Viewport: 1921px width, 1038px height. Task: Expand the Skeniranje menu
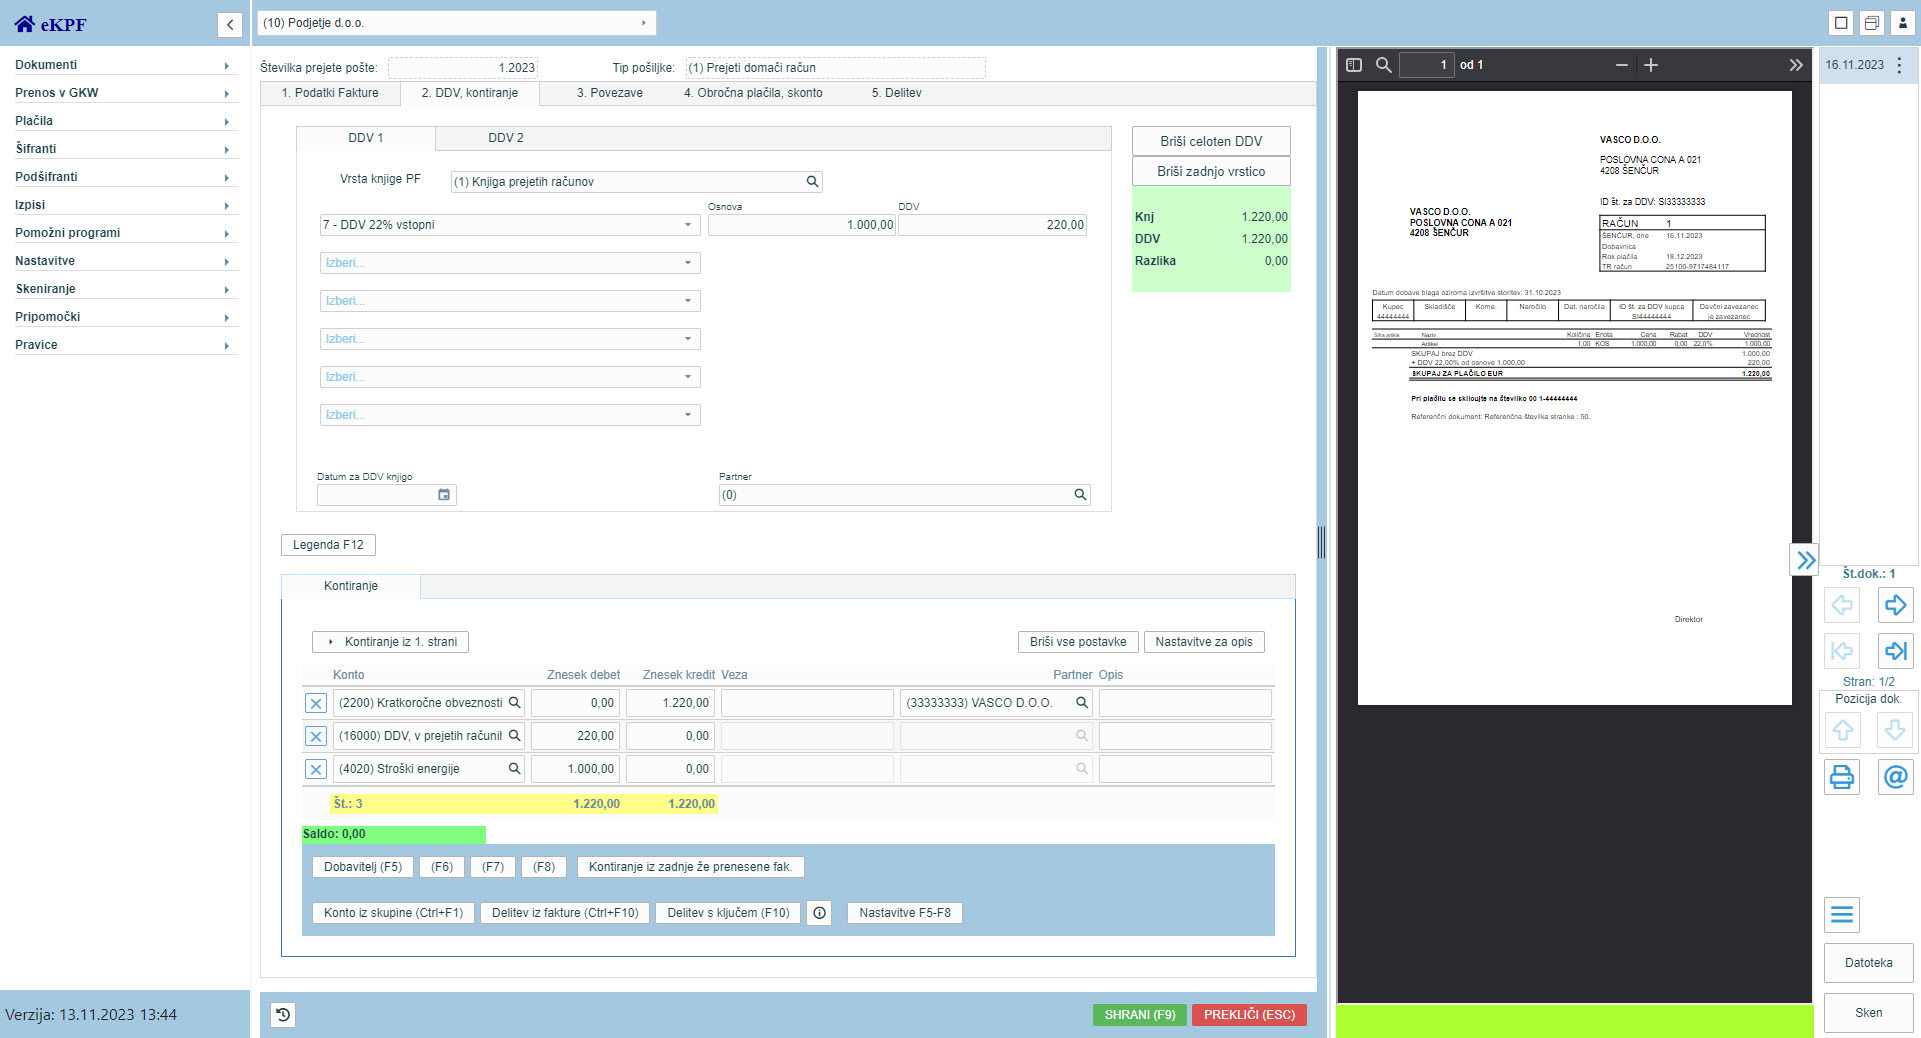126,289
